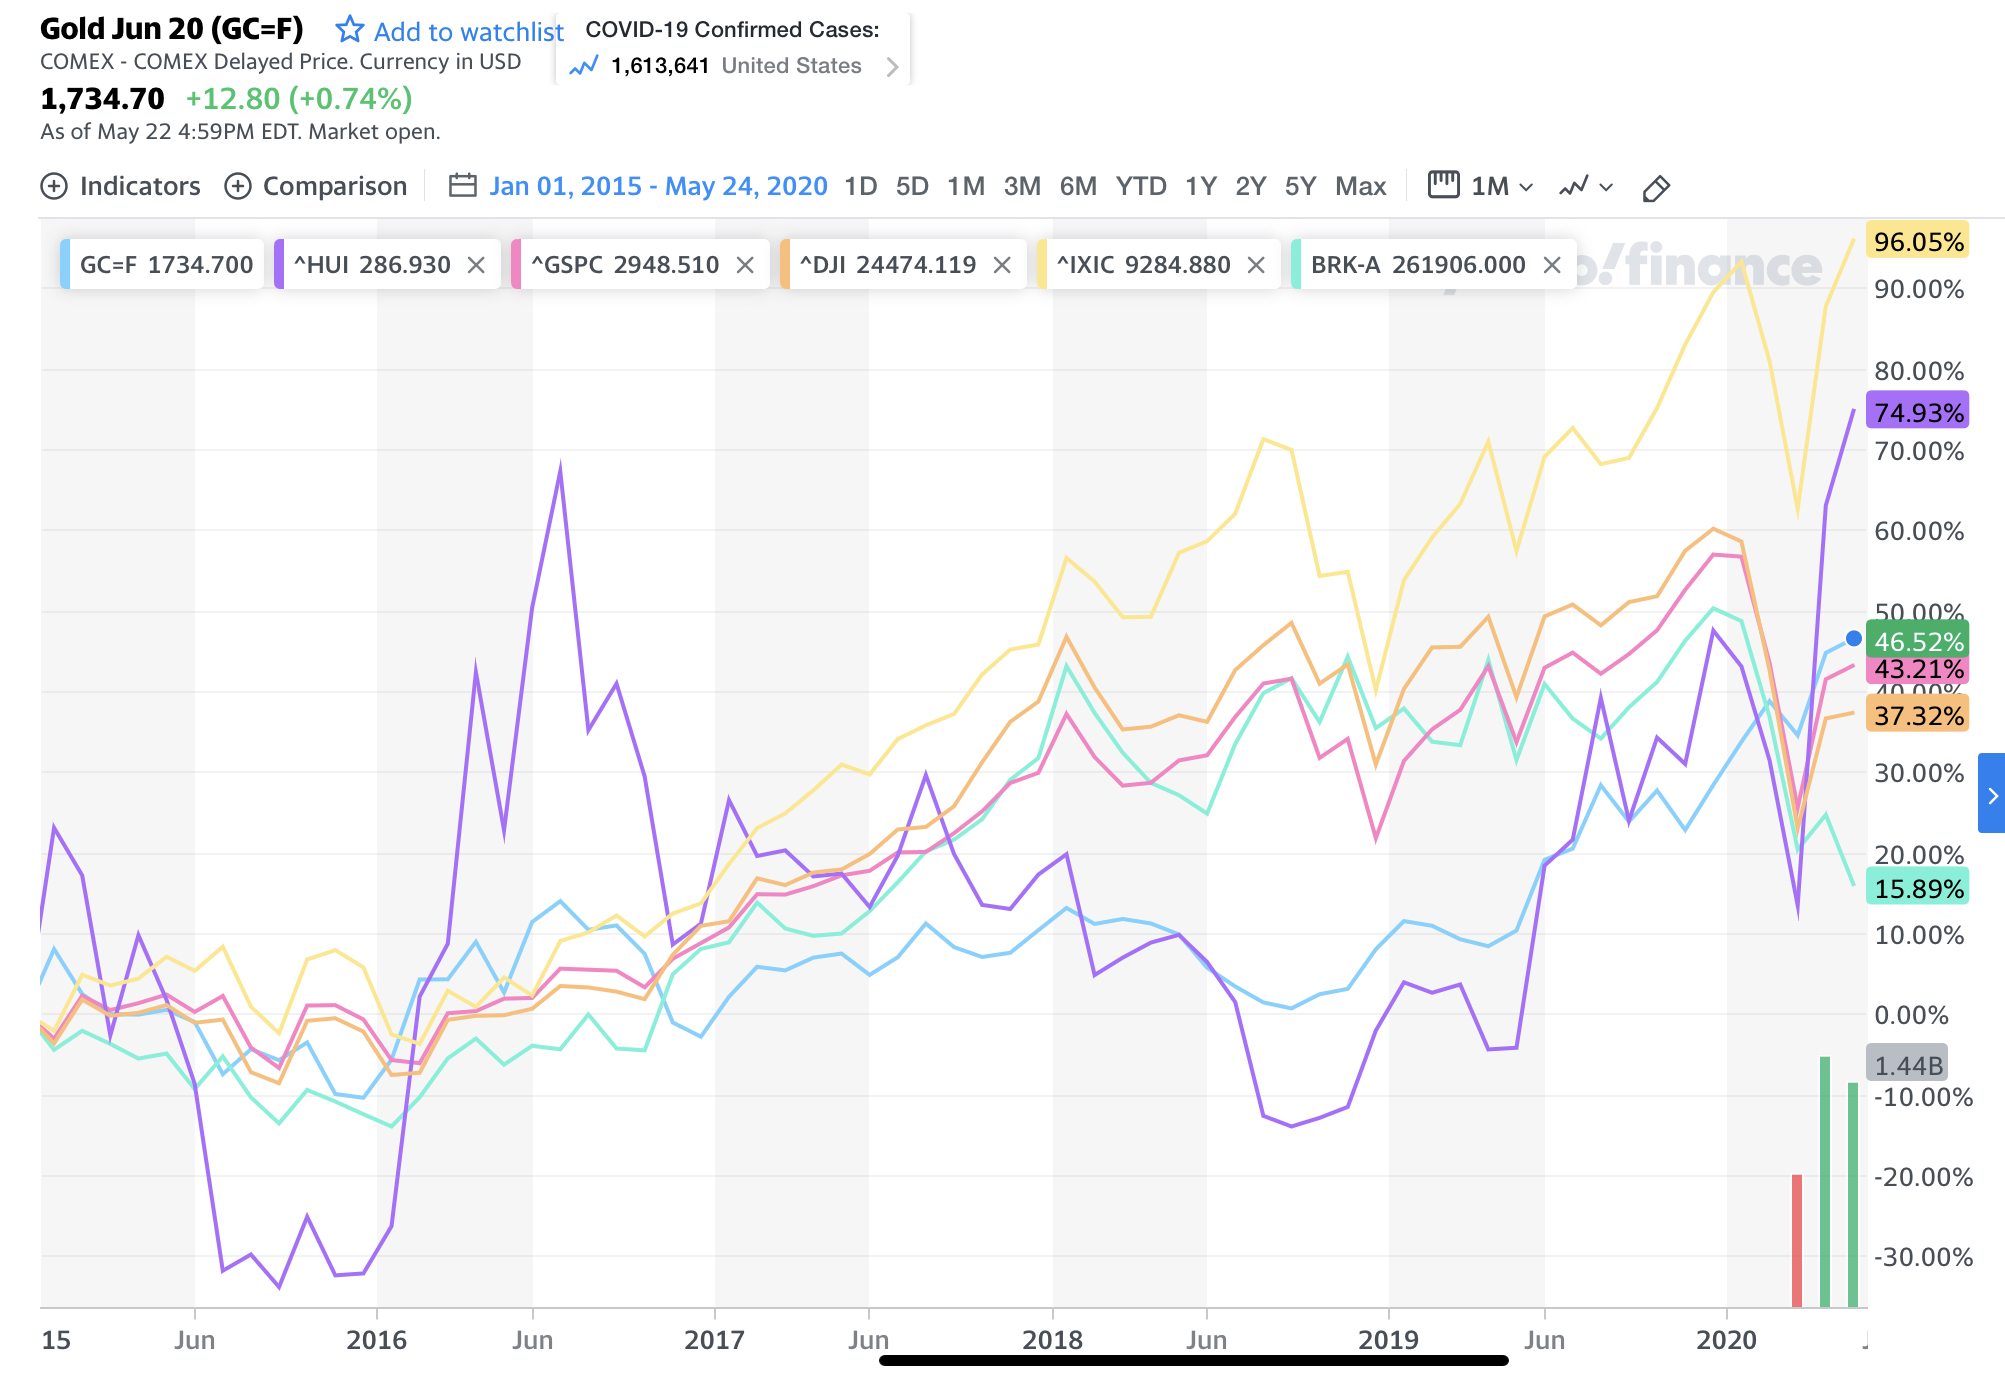
Task: Click the COVID-19 cases chart icon
Action: 583,66
